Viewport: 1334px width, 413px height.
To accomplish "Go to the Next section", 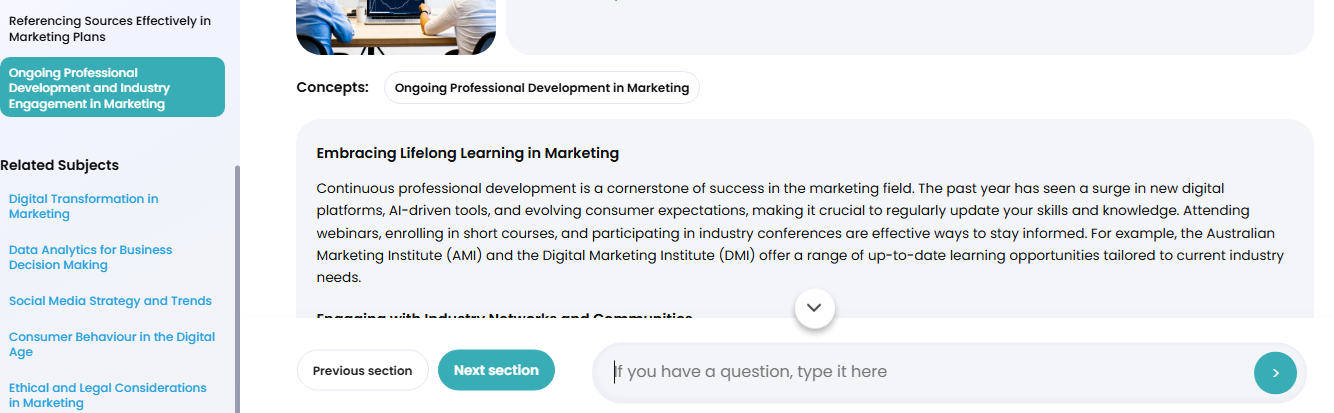I will 496,370.
